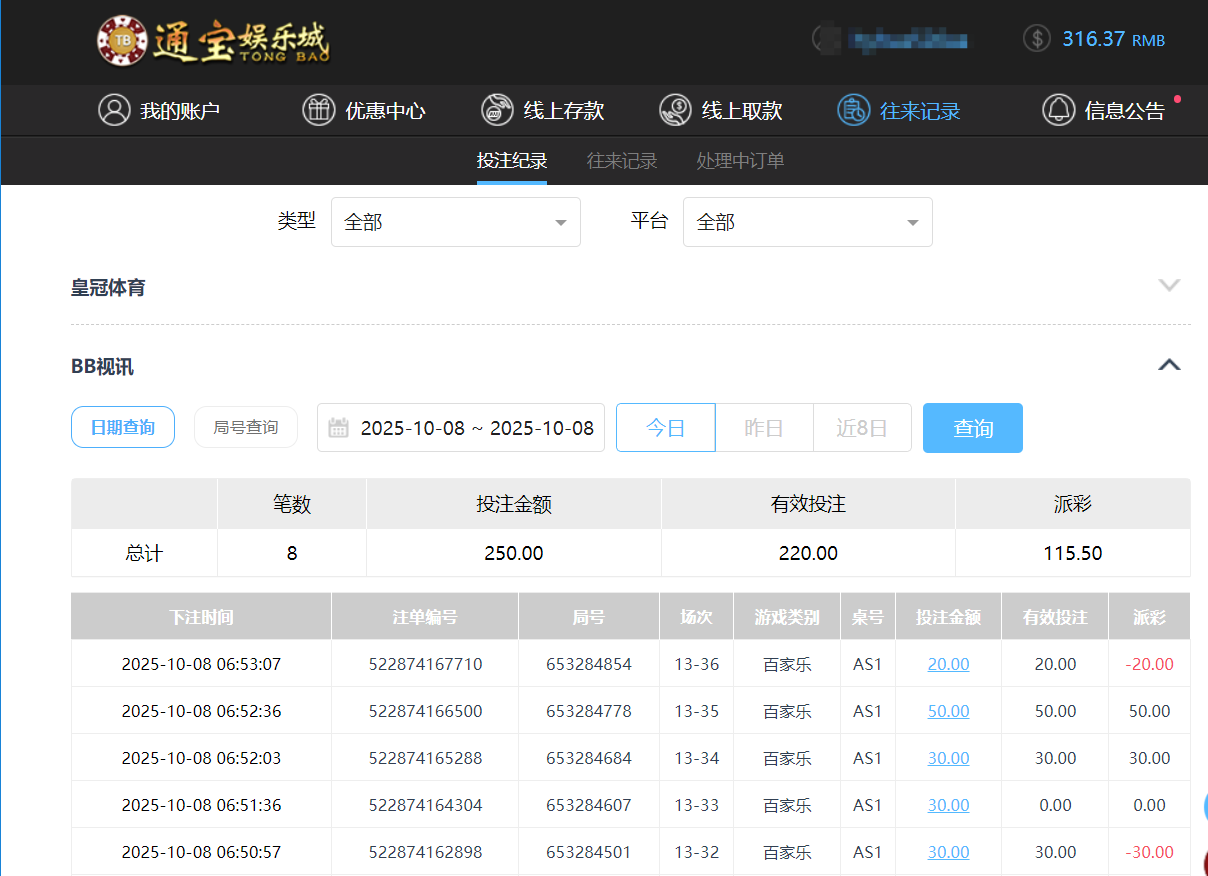Switch to the 往来记录 tab
Image resolution: width=1208 pixels, height=876 pixels.
pyautogui.click(x=621, y=160)
